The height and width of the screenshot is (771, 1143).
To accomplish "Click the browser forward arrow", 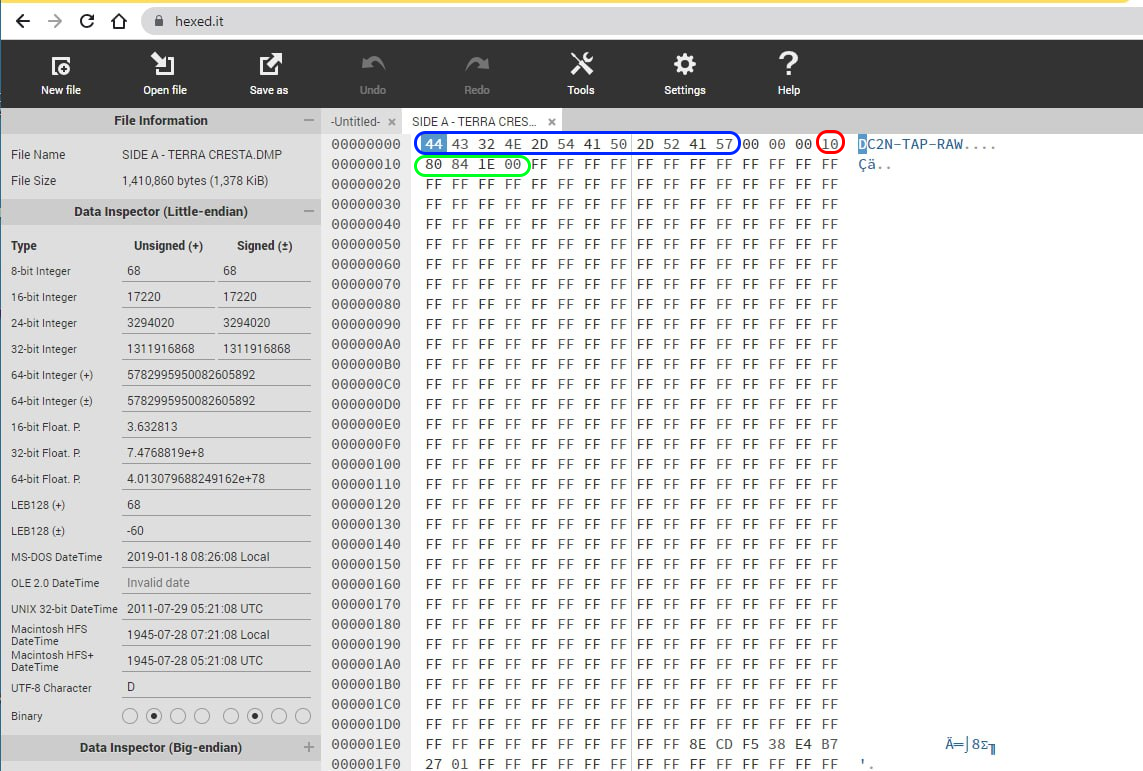I will (55, 21).
